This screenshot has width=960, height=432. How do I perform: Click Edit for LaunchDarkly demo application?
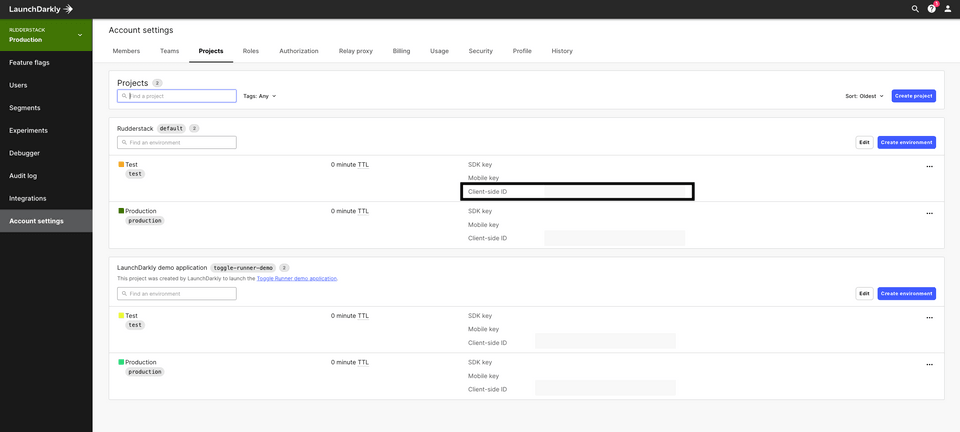click(864, 294)
